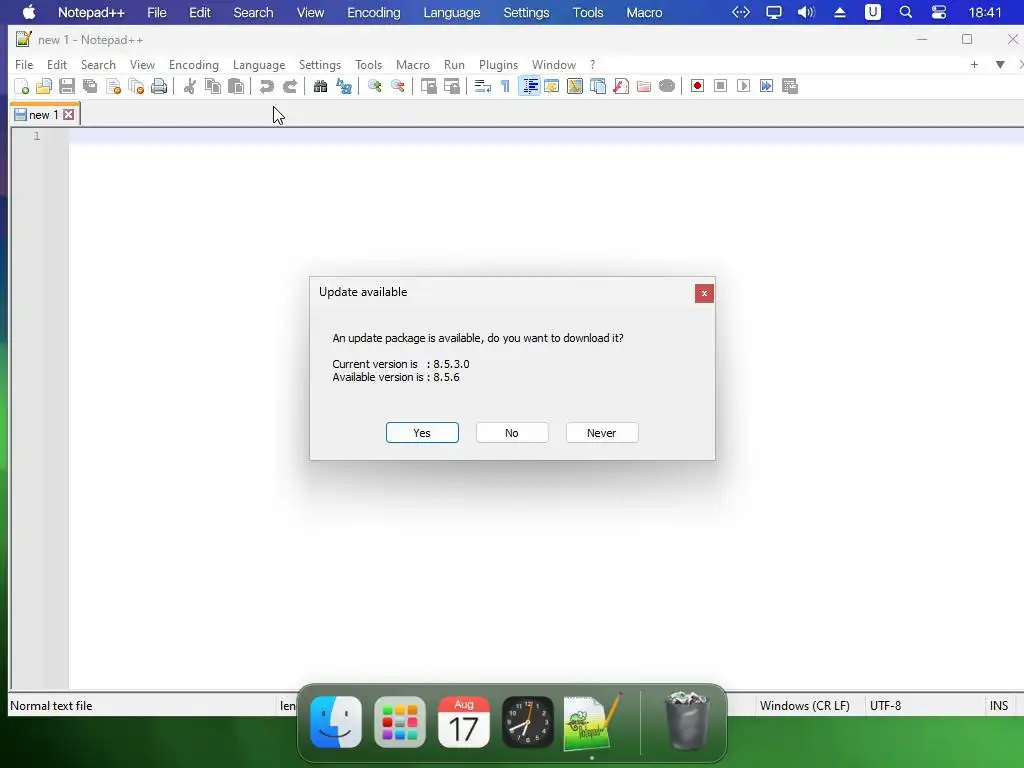Zoom out using the magnifier minus icon
Viewport: 1024px width, 768px height.
(x=398, y=86)
